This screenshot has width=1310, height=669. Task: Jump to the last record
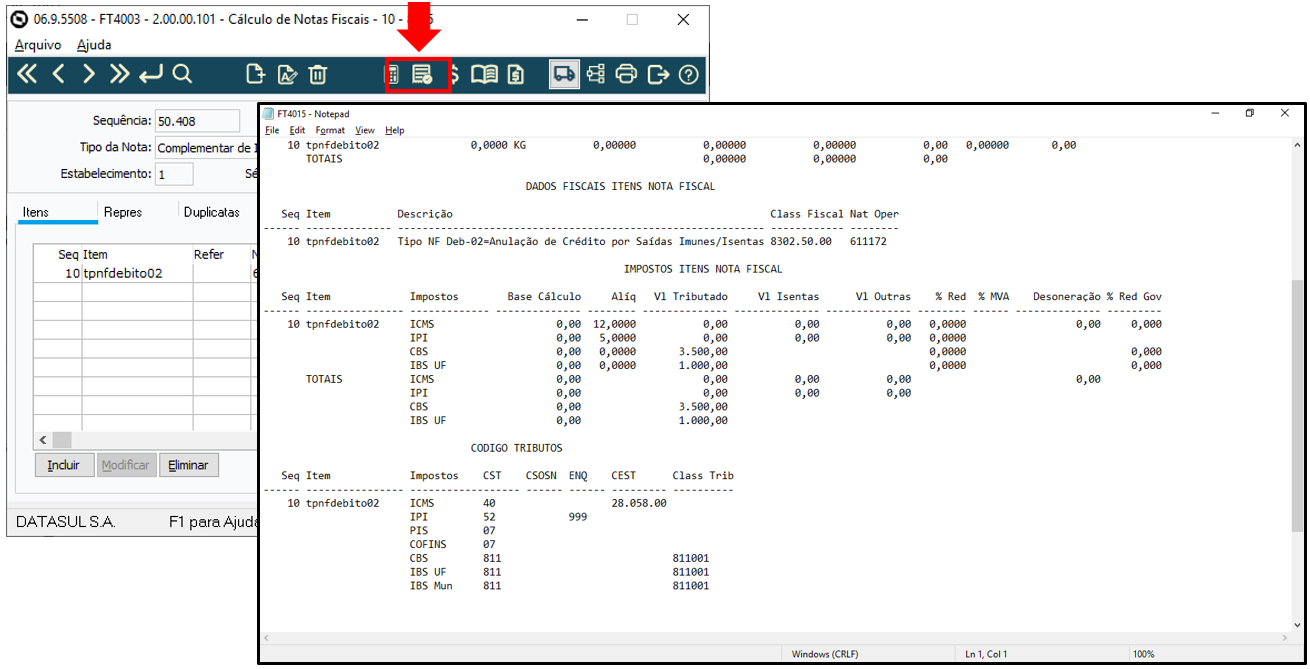(x=120, y=74)
